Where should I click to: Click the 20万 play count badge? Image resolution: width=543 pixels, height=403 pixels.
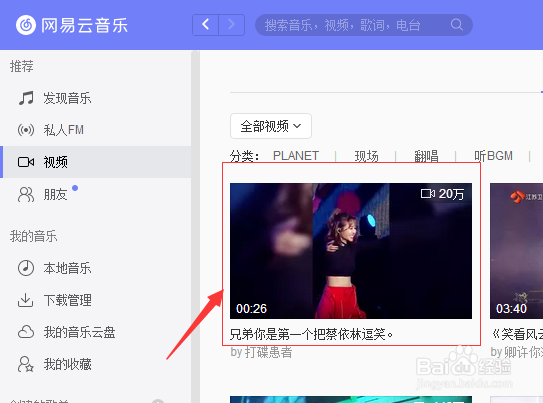coord(442,194)
